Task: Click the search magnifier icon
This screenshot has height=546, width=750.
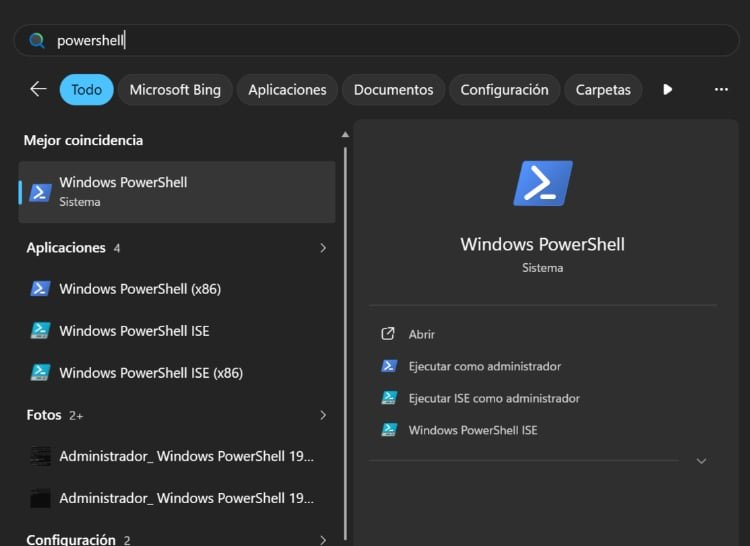Action: [x=37, y=41]
